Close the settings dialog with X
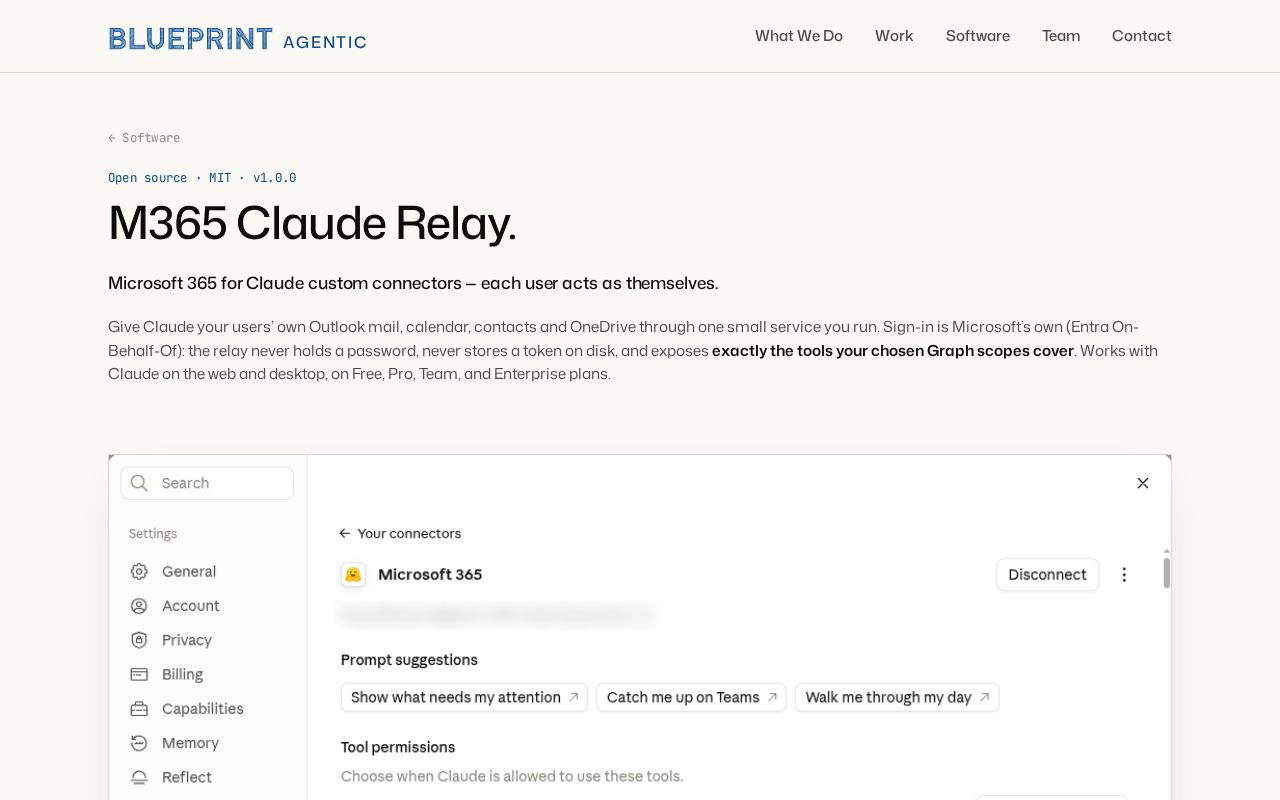The height and width of the screenshot is (800, 1280). [1143, 483]
